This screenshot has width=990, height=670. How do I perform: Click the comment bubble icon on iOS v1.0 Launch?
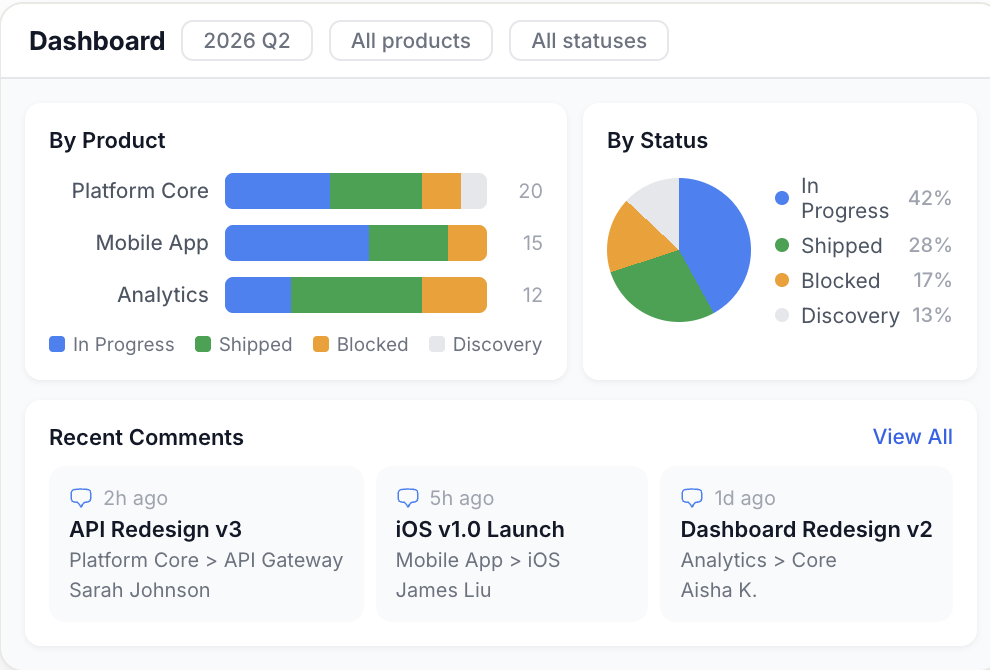408,497
